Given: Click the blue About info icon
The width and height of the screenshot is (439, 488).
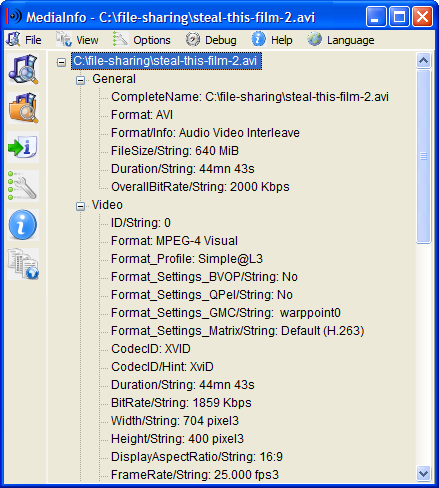Looking at the screenshot, I should [23, 225].
